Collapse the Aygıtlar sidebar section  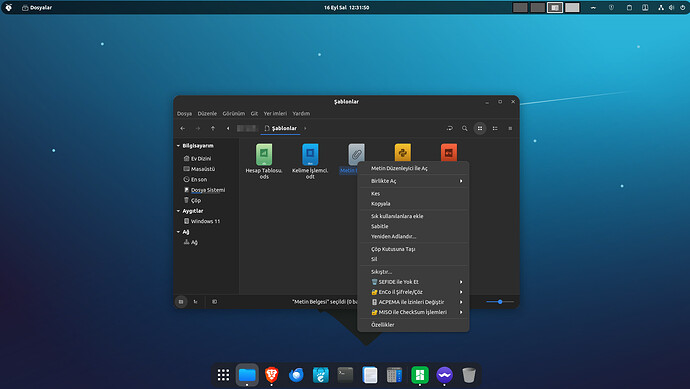[x=178, y=211]
